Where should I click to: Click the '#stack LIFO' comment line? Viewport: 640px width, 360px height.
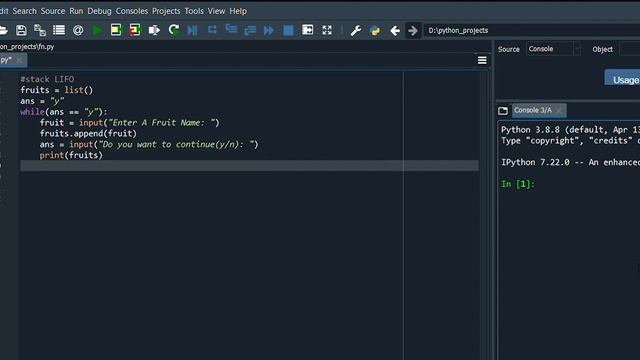click(47, 79)
